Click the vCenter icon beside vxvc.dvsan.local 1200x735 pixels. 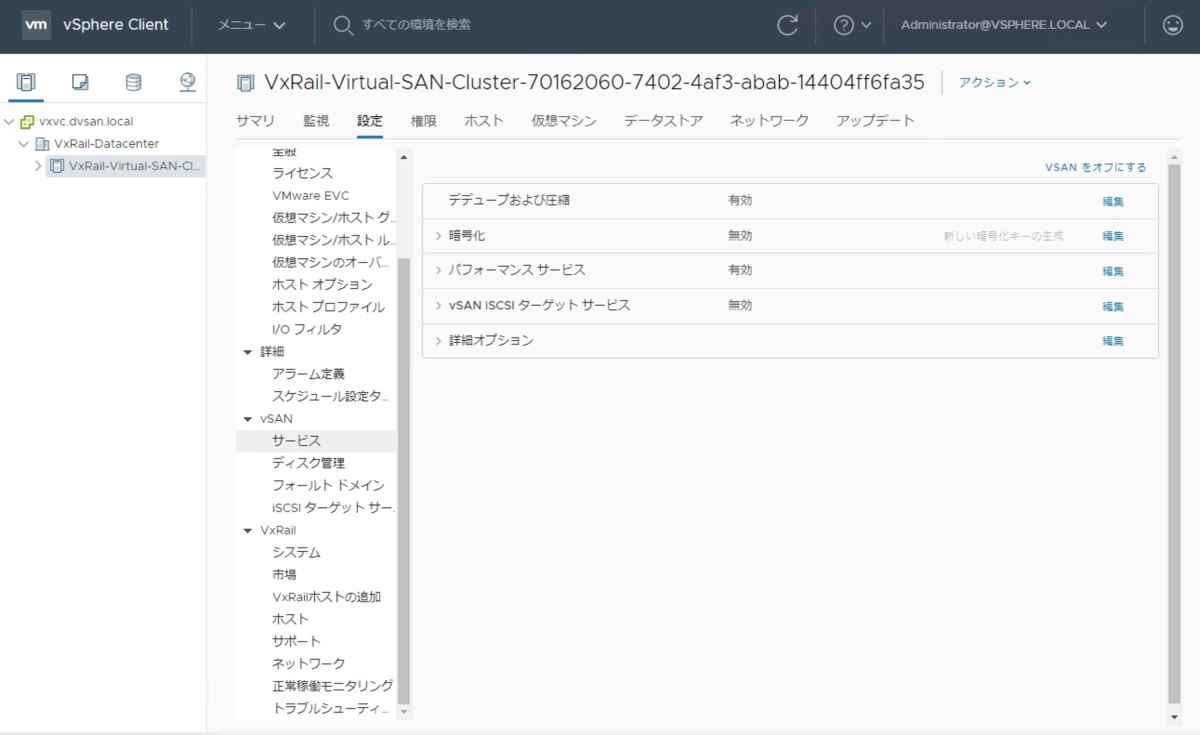27,122
